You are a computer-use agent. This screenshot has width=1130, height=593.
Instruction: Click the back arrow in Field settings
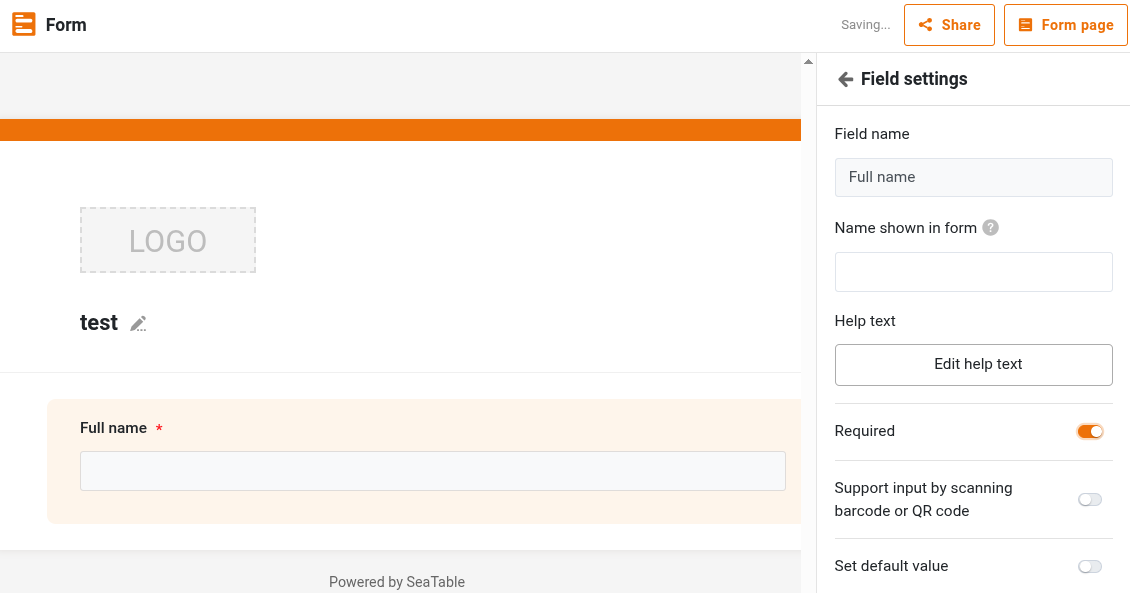pyautogui.click(x=845, y=79)
